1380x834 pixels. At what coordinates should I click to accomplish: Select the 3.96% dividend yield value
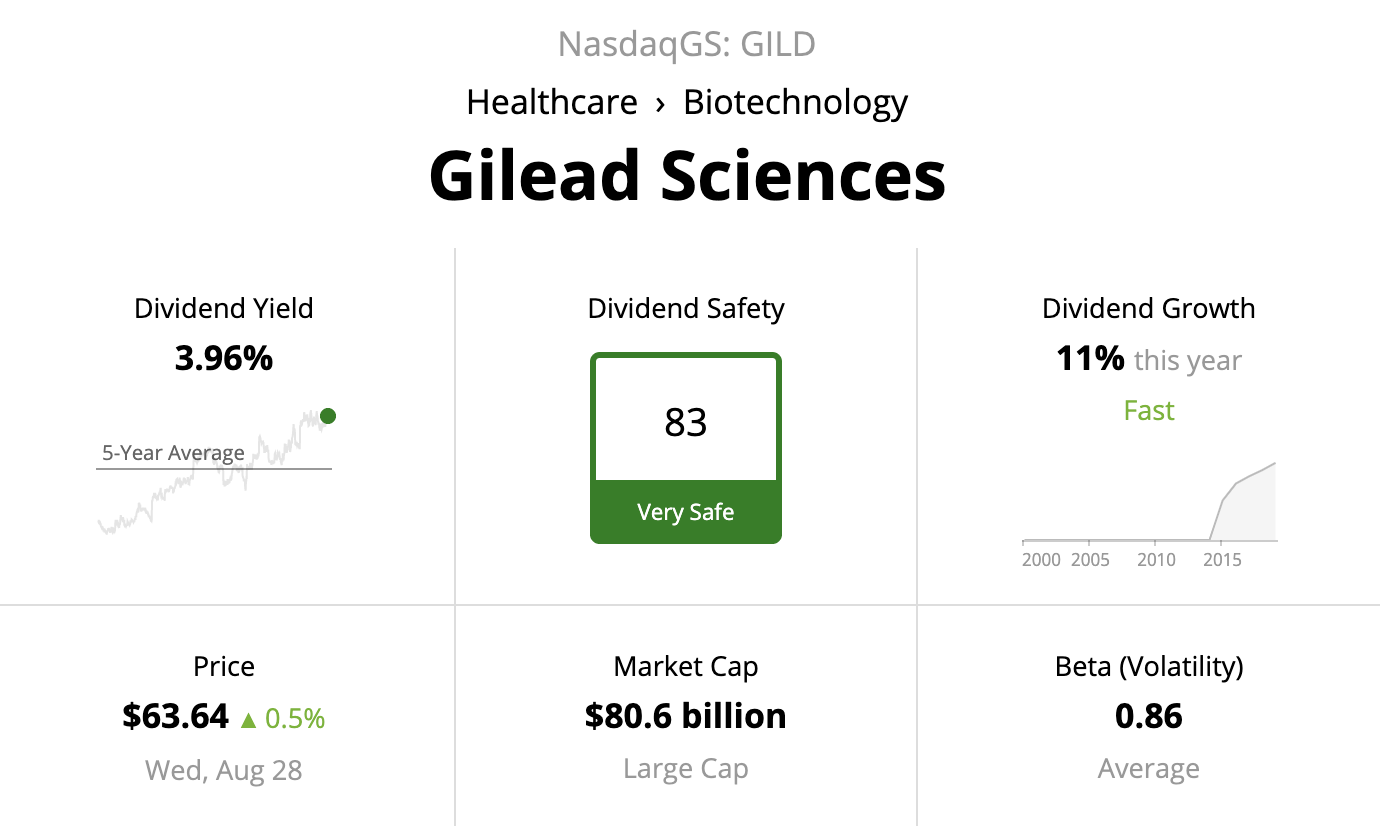point(223,358)
